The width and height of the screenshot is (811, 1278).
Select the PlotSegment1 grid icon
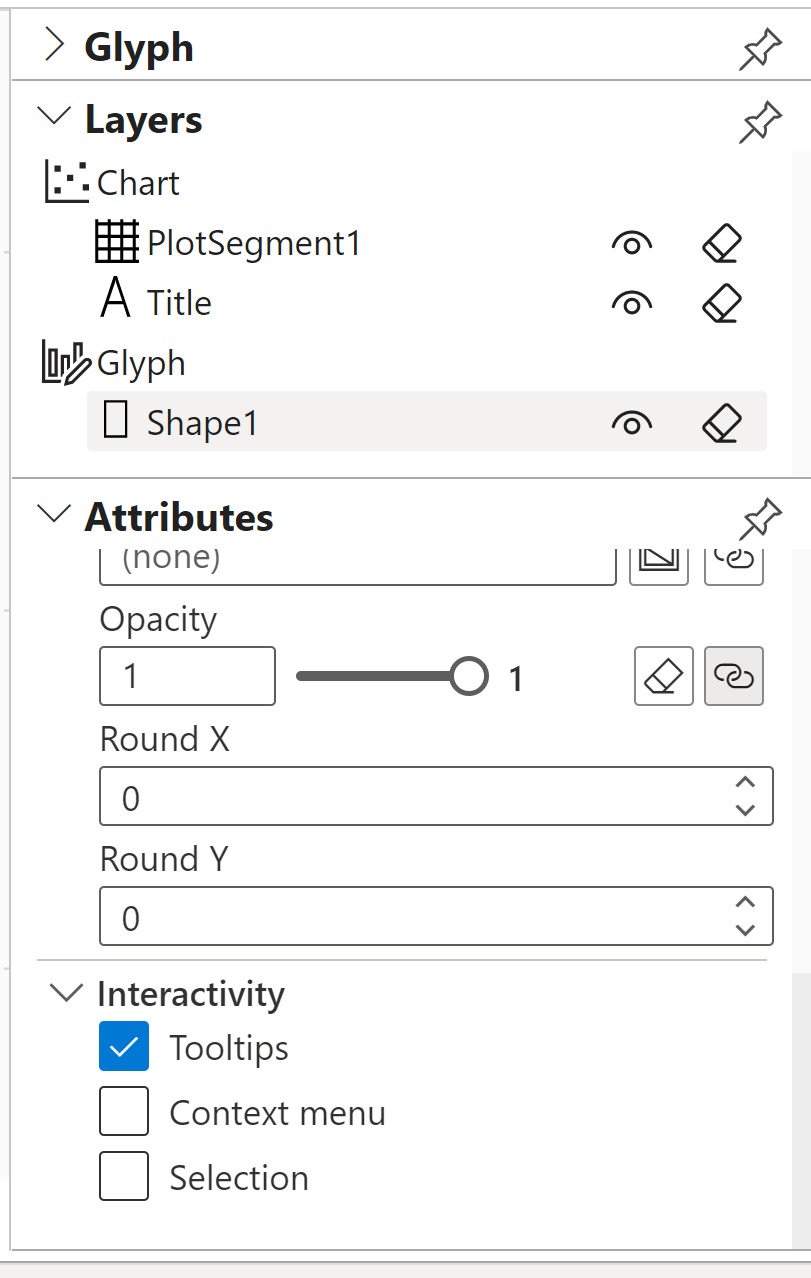pyautogui.click(x=116, y=242)
